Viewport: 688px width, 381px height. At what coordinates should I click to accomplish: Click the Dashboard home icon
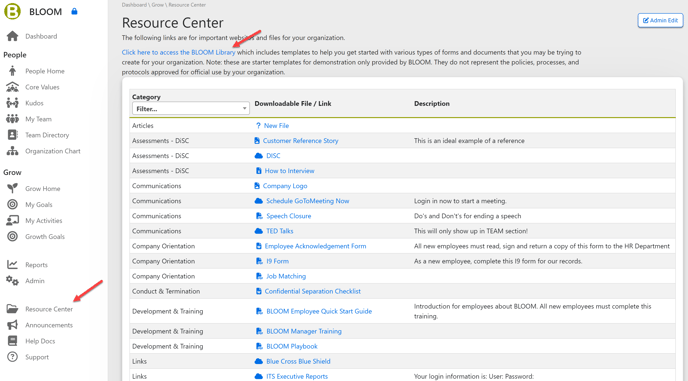click(12, 36)
